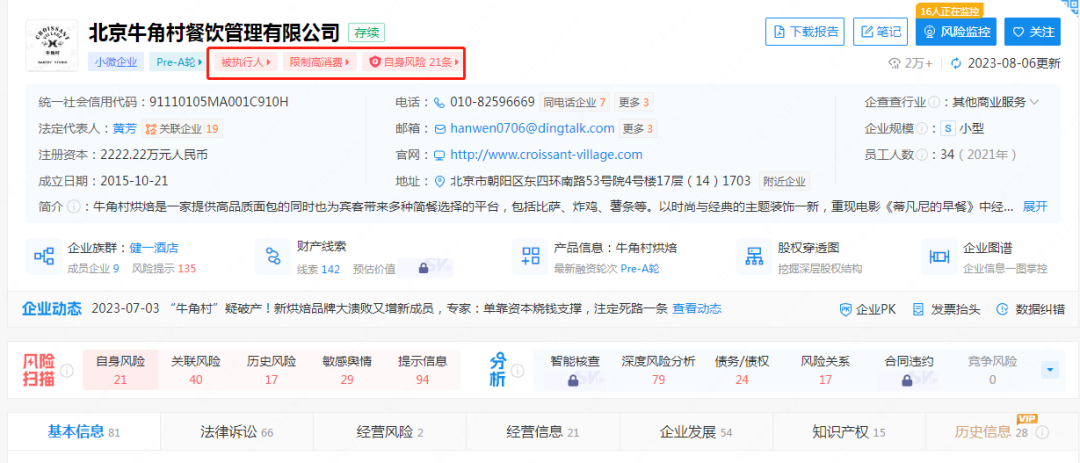Click the refresh icon beside 2023-08-06更新
This screenshot has height=463, width=1080.
point(956,63)
